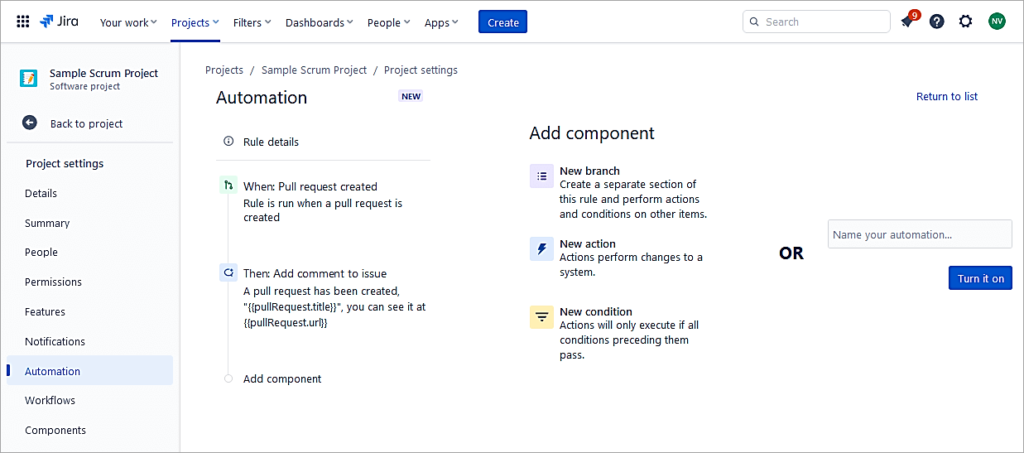Open the notifications bell
The image size is (1024, 453).
coord(907,21)
